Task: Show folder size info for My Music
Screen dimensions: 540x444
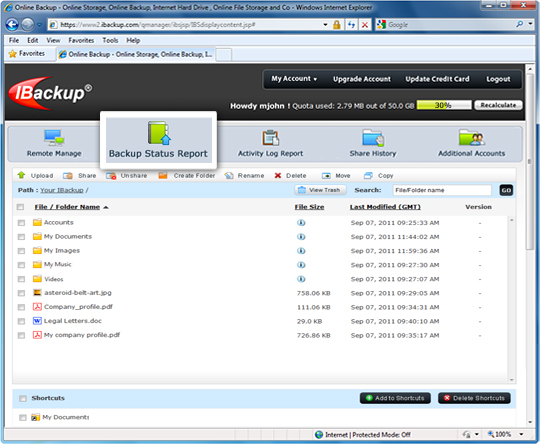Action: tap(301, 265)
